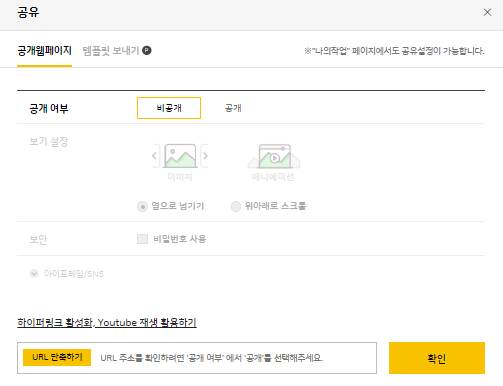Click the P badge beside 템플릿 보내기
Screen dimensions: 503x386
point(147,50)
